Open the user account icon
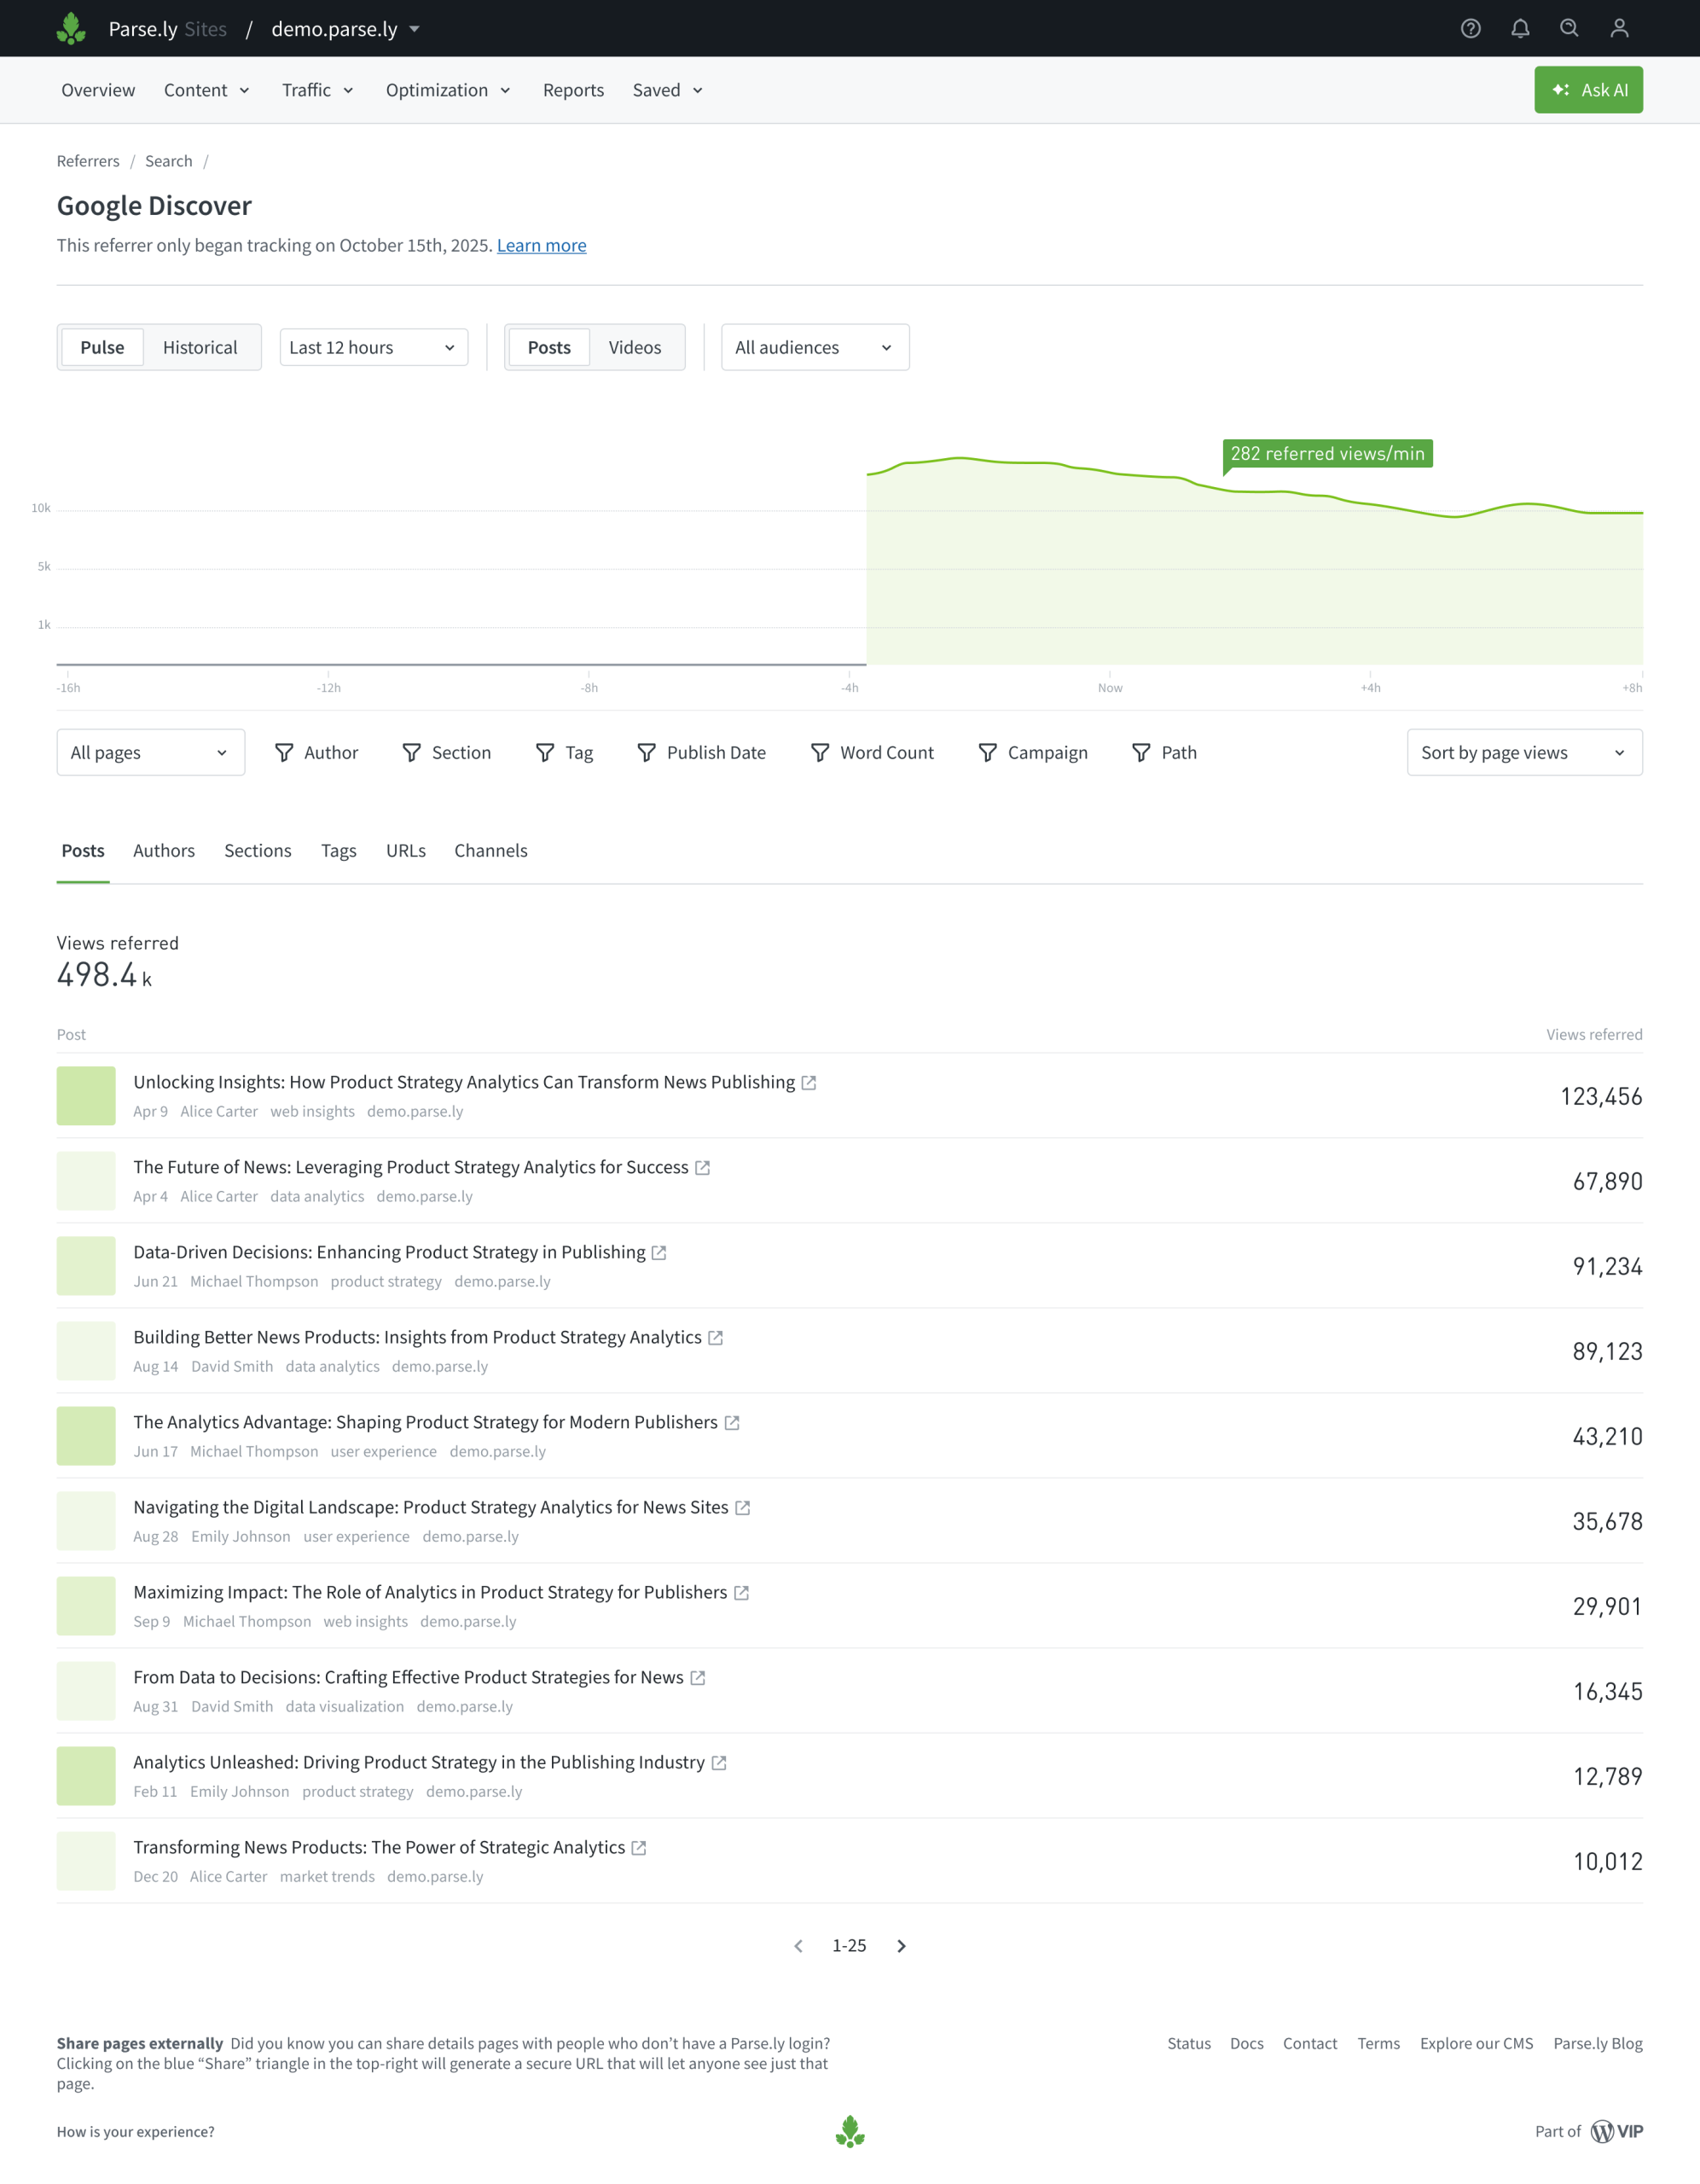The height and width of the screenshot is (2184, 1700). click(1619, 28)
